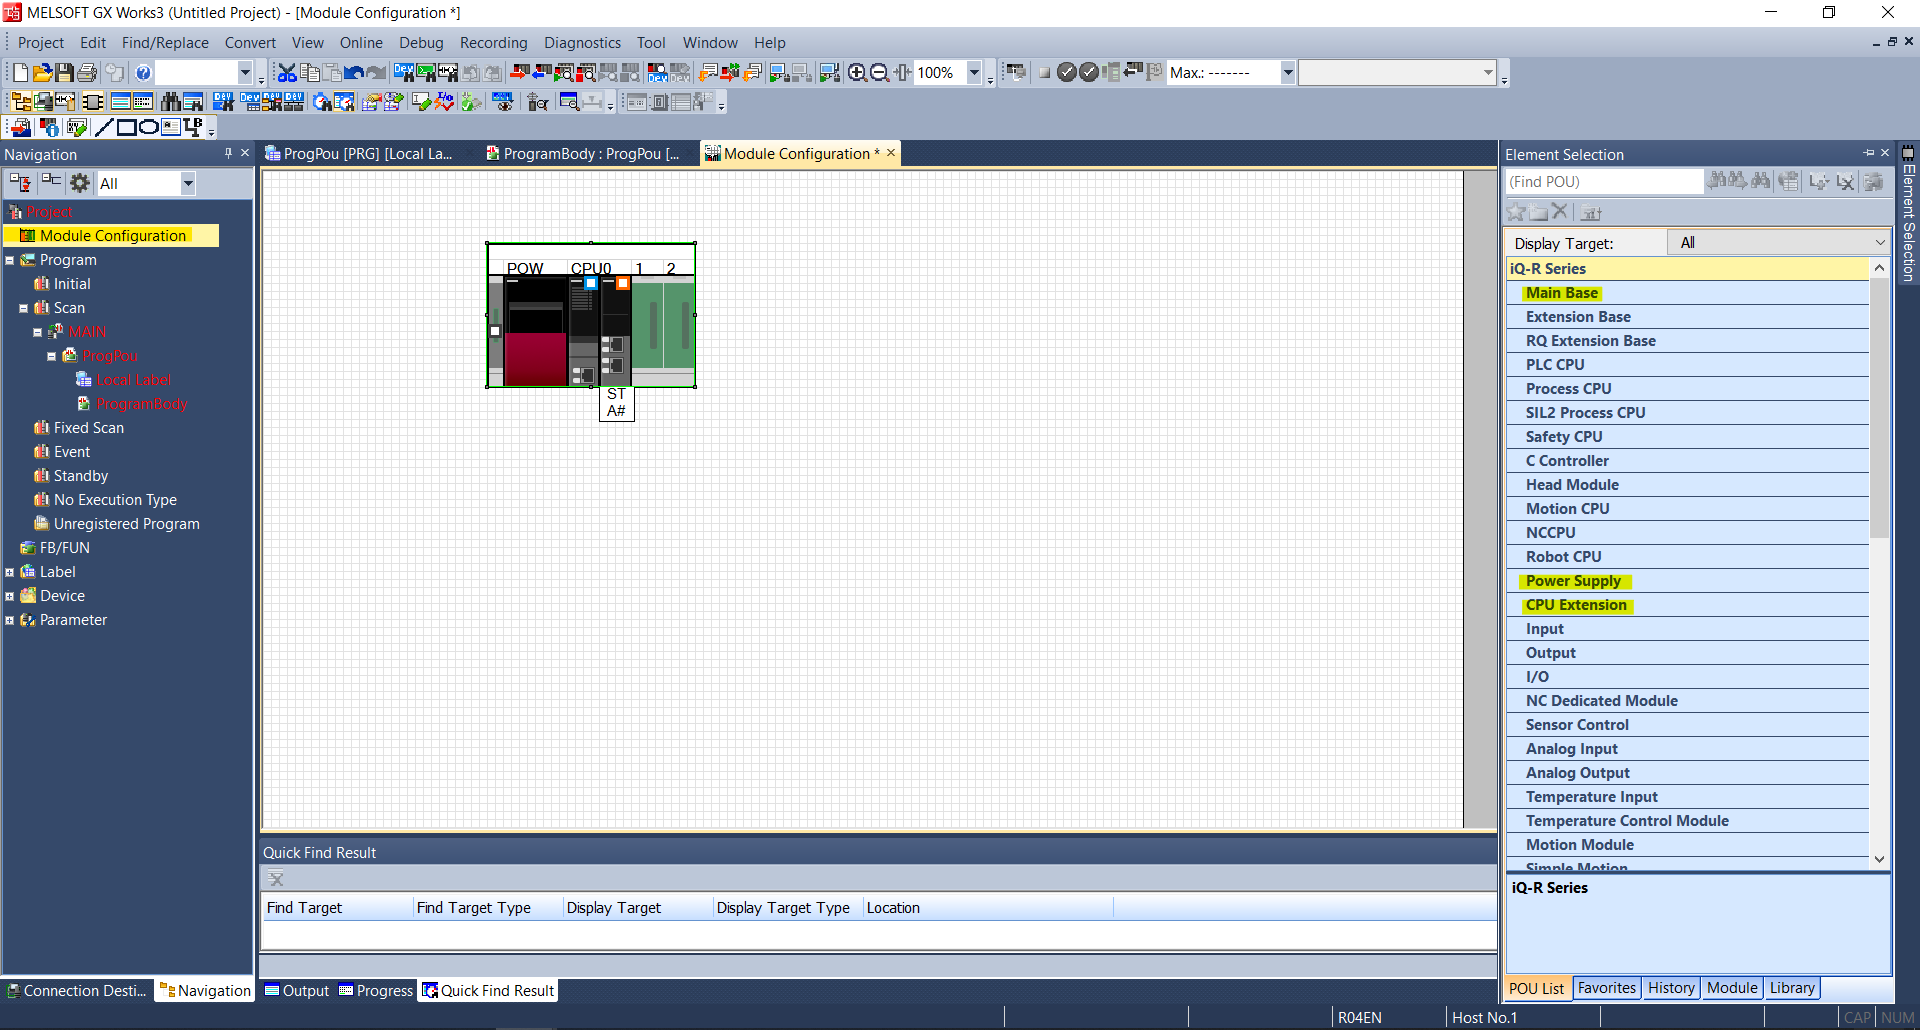Viewport: 1920px width, 1030px height.
Task: Click the Find Target column header
Action: pyautogui.click(x=338, y=908)
